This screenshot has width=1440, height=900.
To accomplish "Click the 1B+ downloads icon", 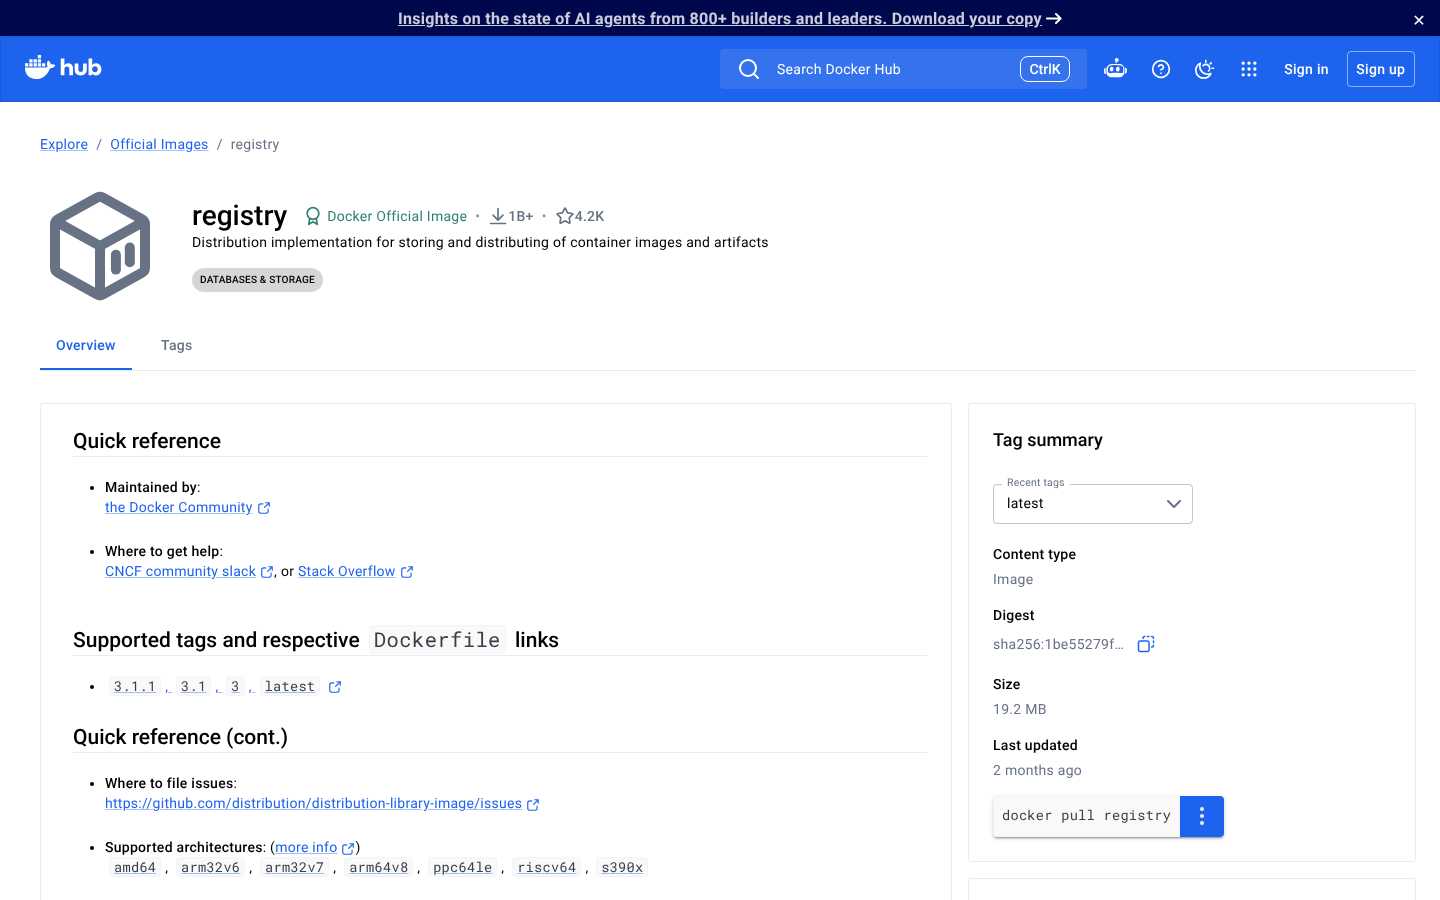I will click(497, 216).
